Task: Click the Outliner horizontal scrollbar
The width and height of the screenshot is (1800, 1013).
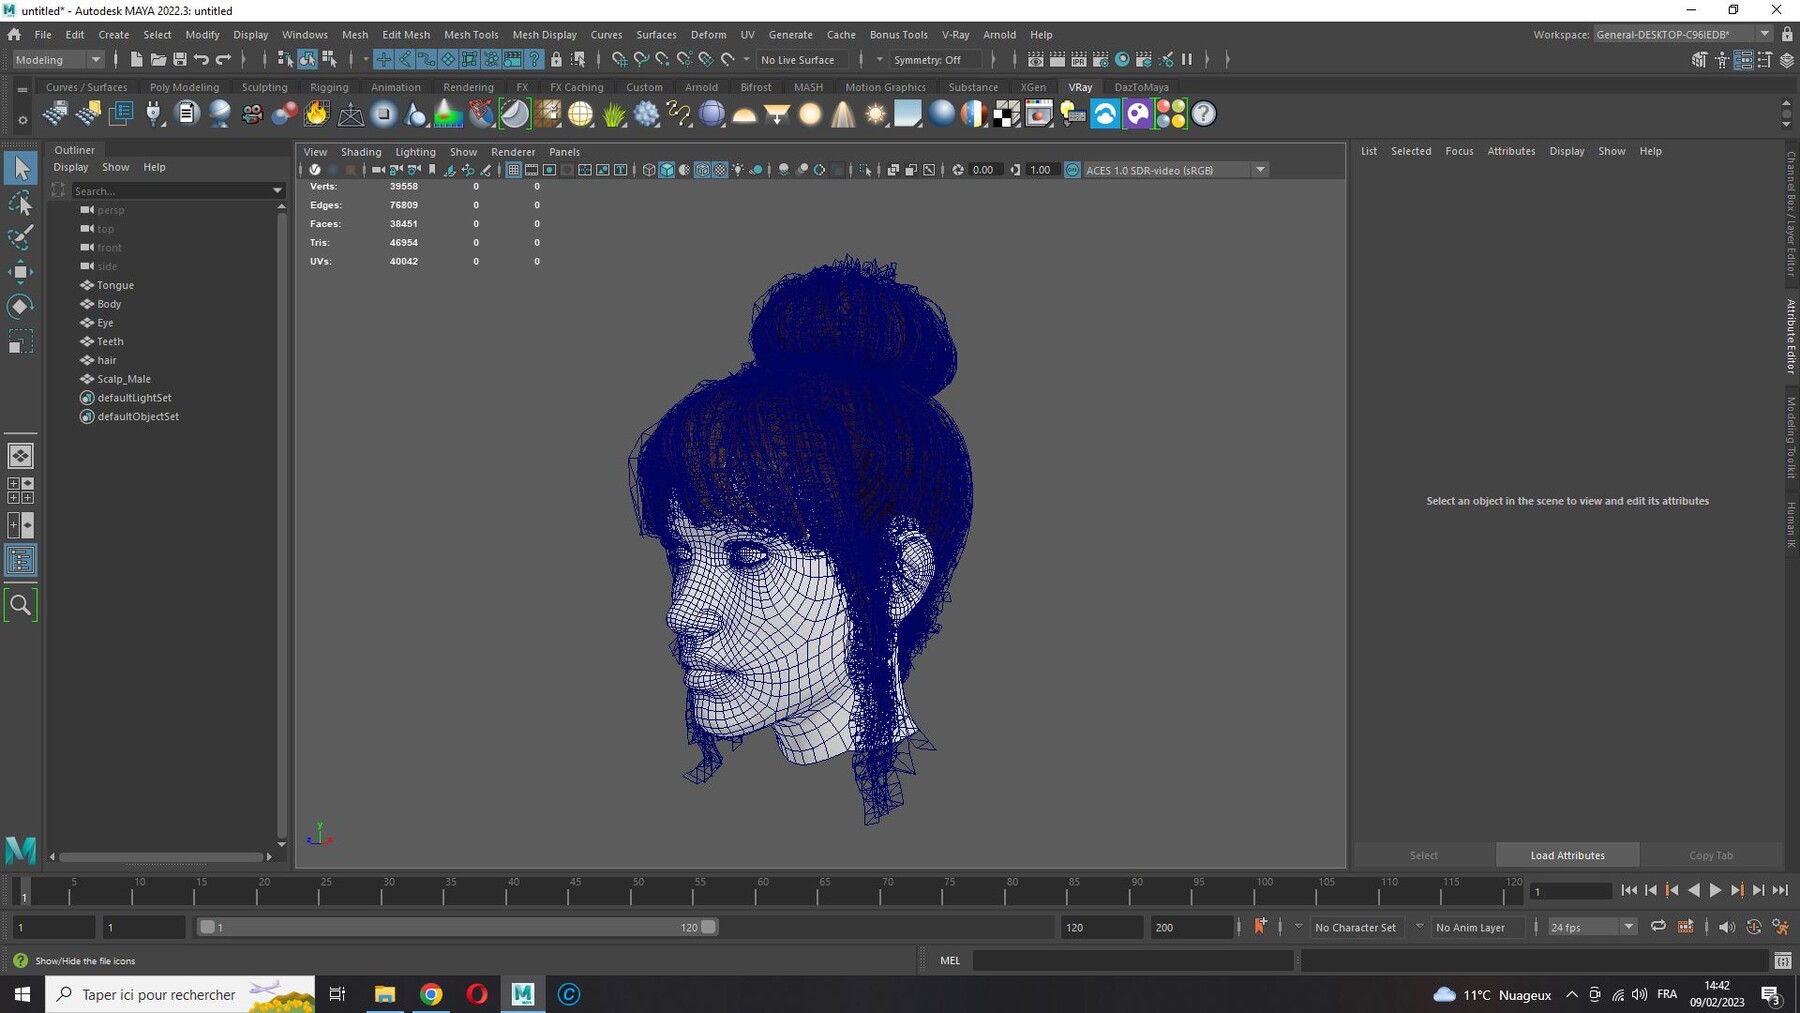Action: coord(160,857)
